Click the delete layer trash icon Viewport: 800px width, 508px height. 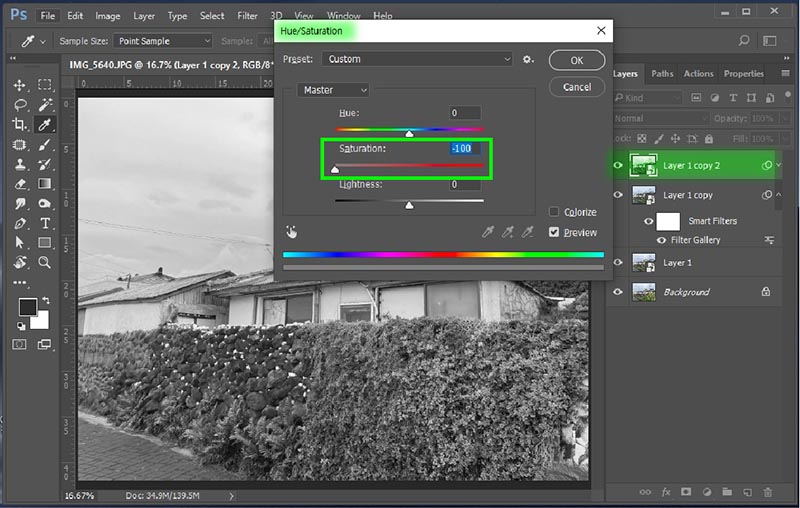pos(768,492)
